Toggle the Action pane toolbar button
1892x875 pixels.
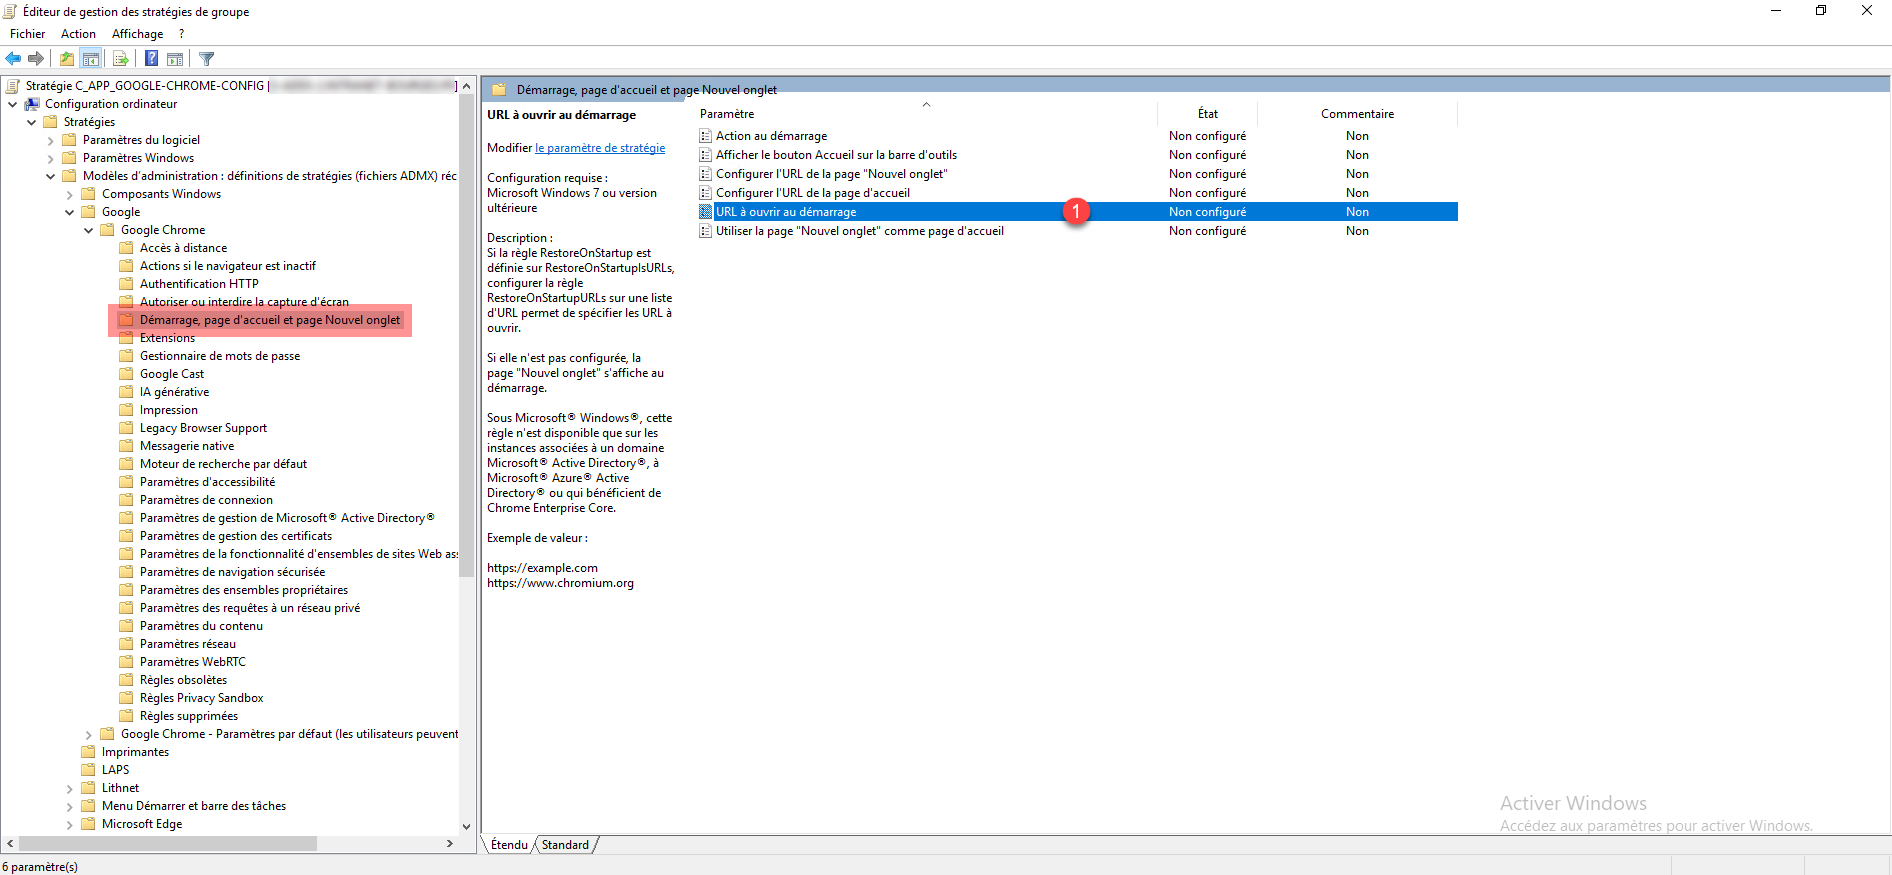[175, 59]
